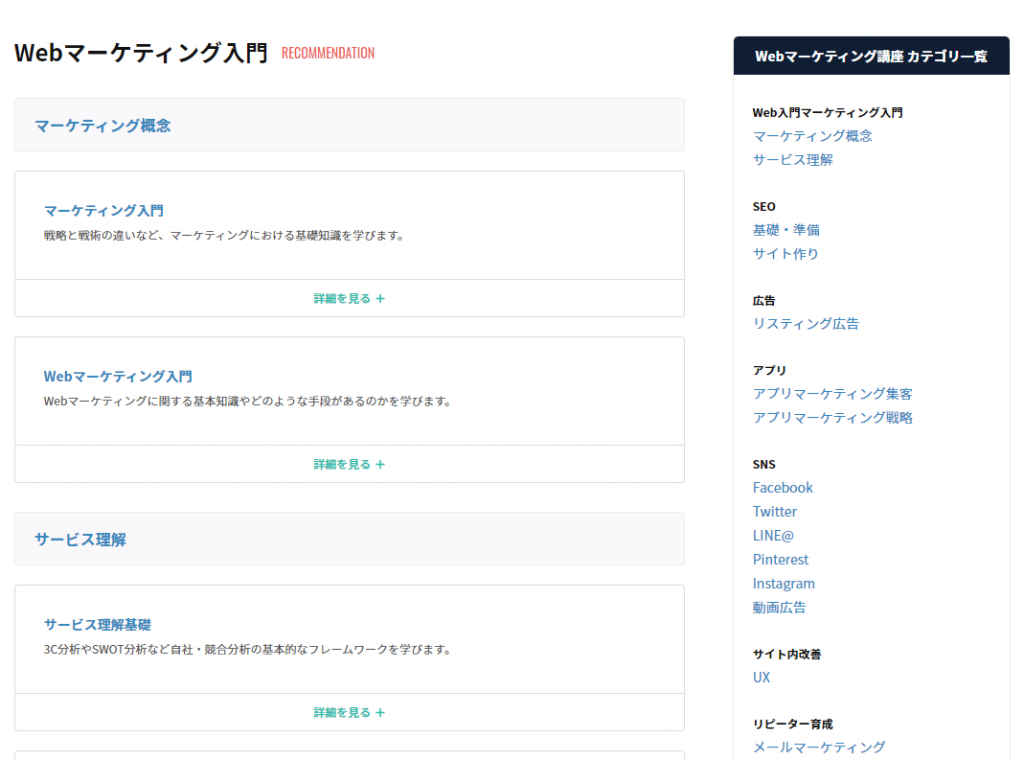The height and width of the screenshot is (760, 1024).
Task: Click the 広告 category heading
Action: [x=764, y=300]
